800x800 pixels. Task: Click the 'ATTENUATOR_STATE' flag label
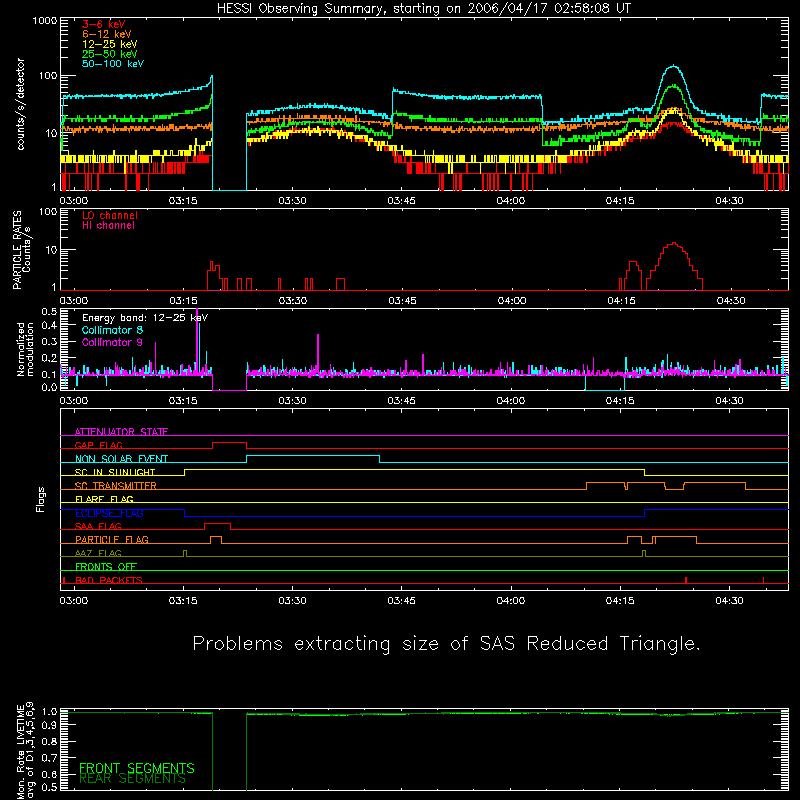(x=121, y=432)
